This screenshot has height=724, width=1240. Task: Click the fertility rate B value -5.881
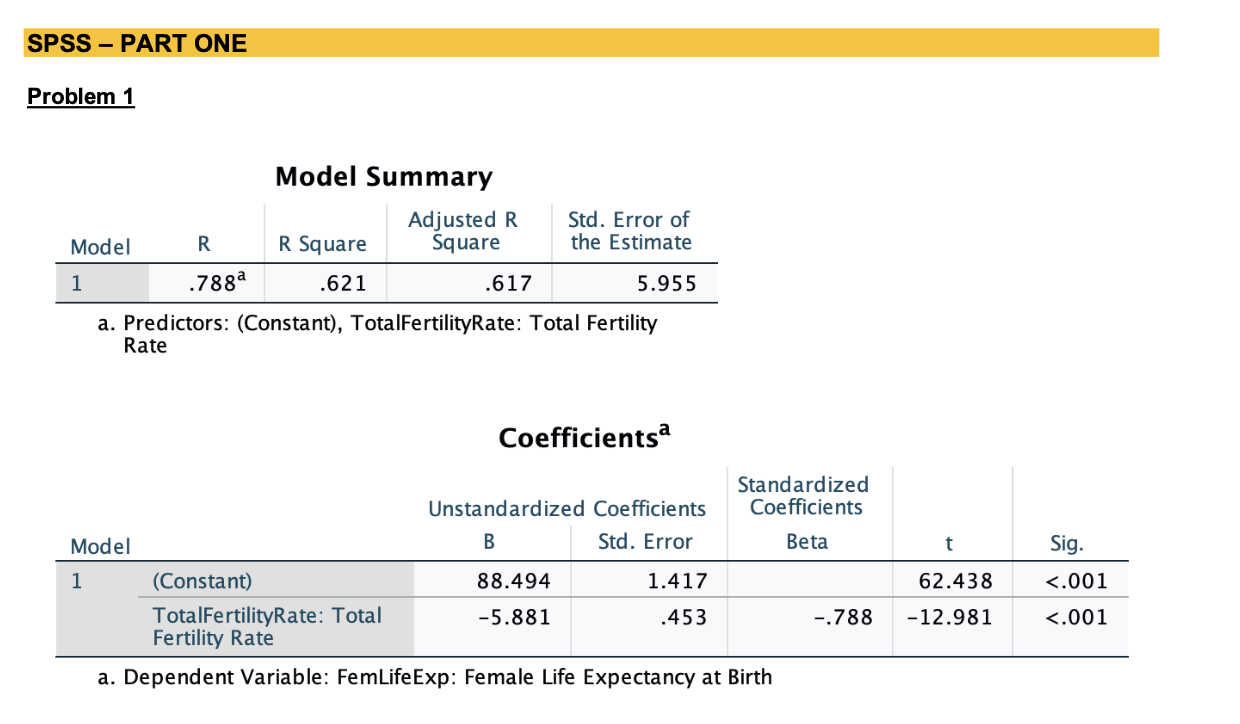coord(514,617)
